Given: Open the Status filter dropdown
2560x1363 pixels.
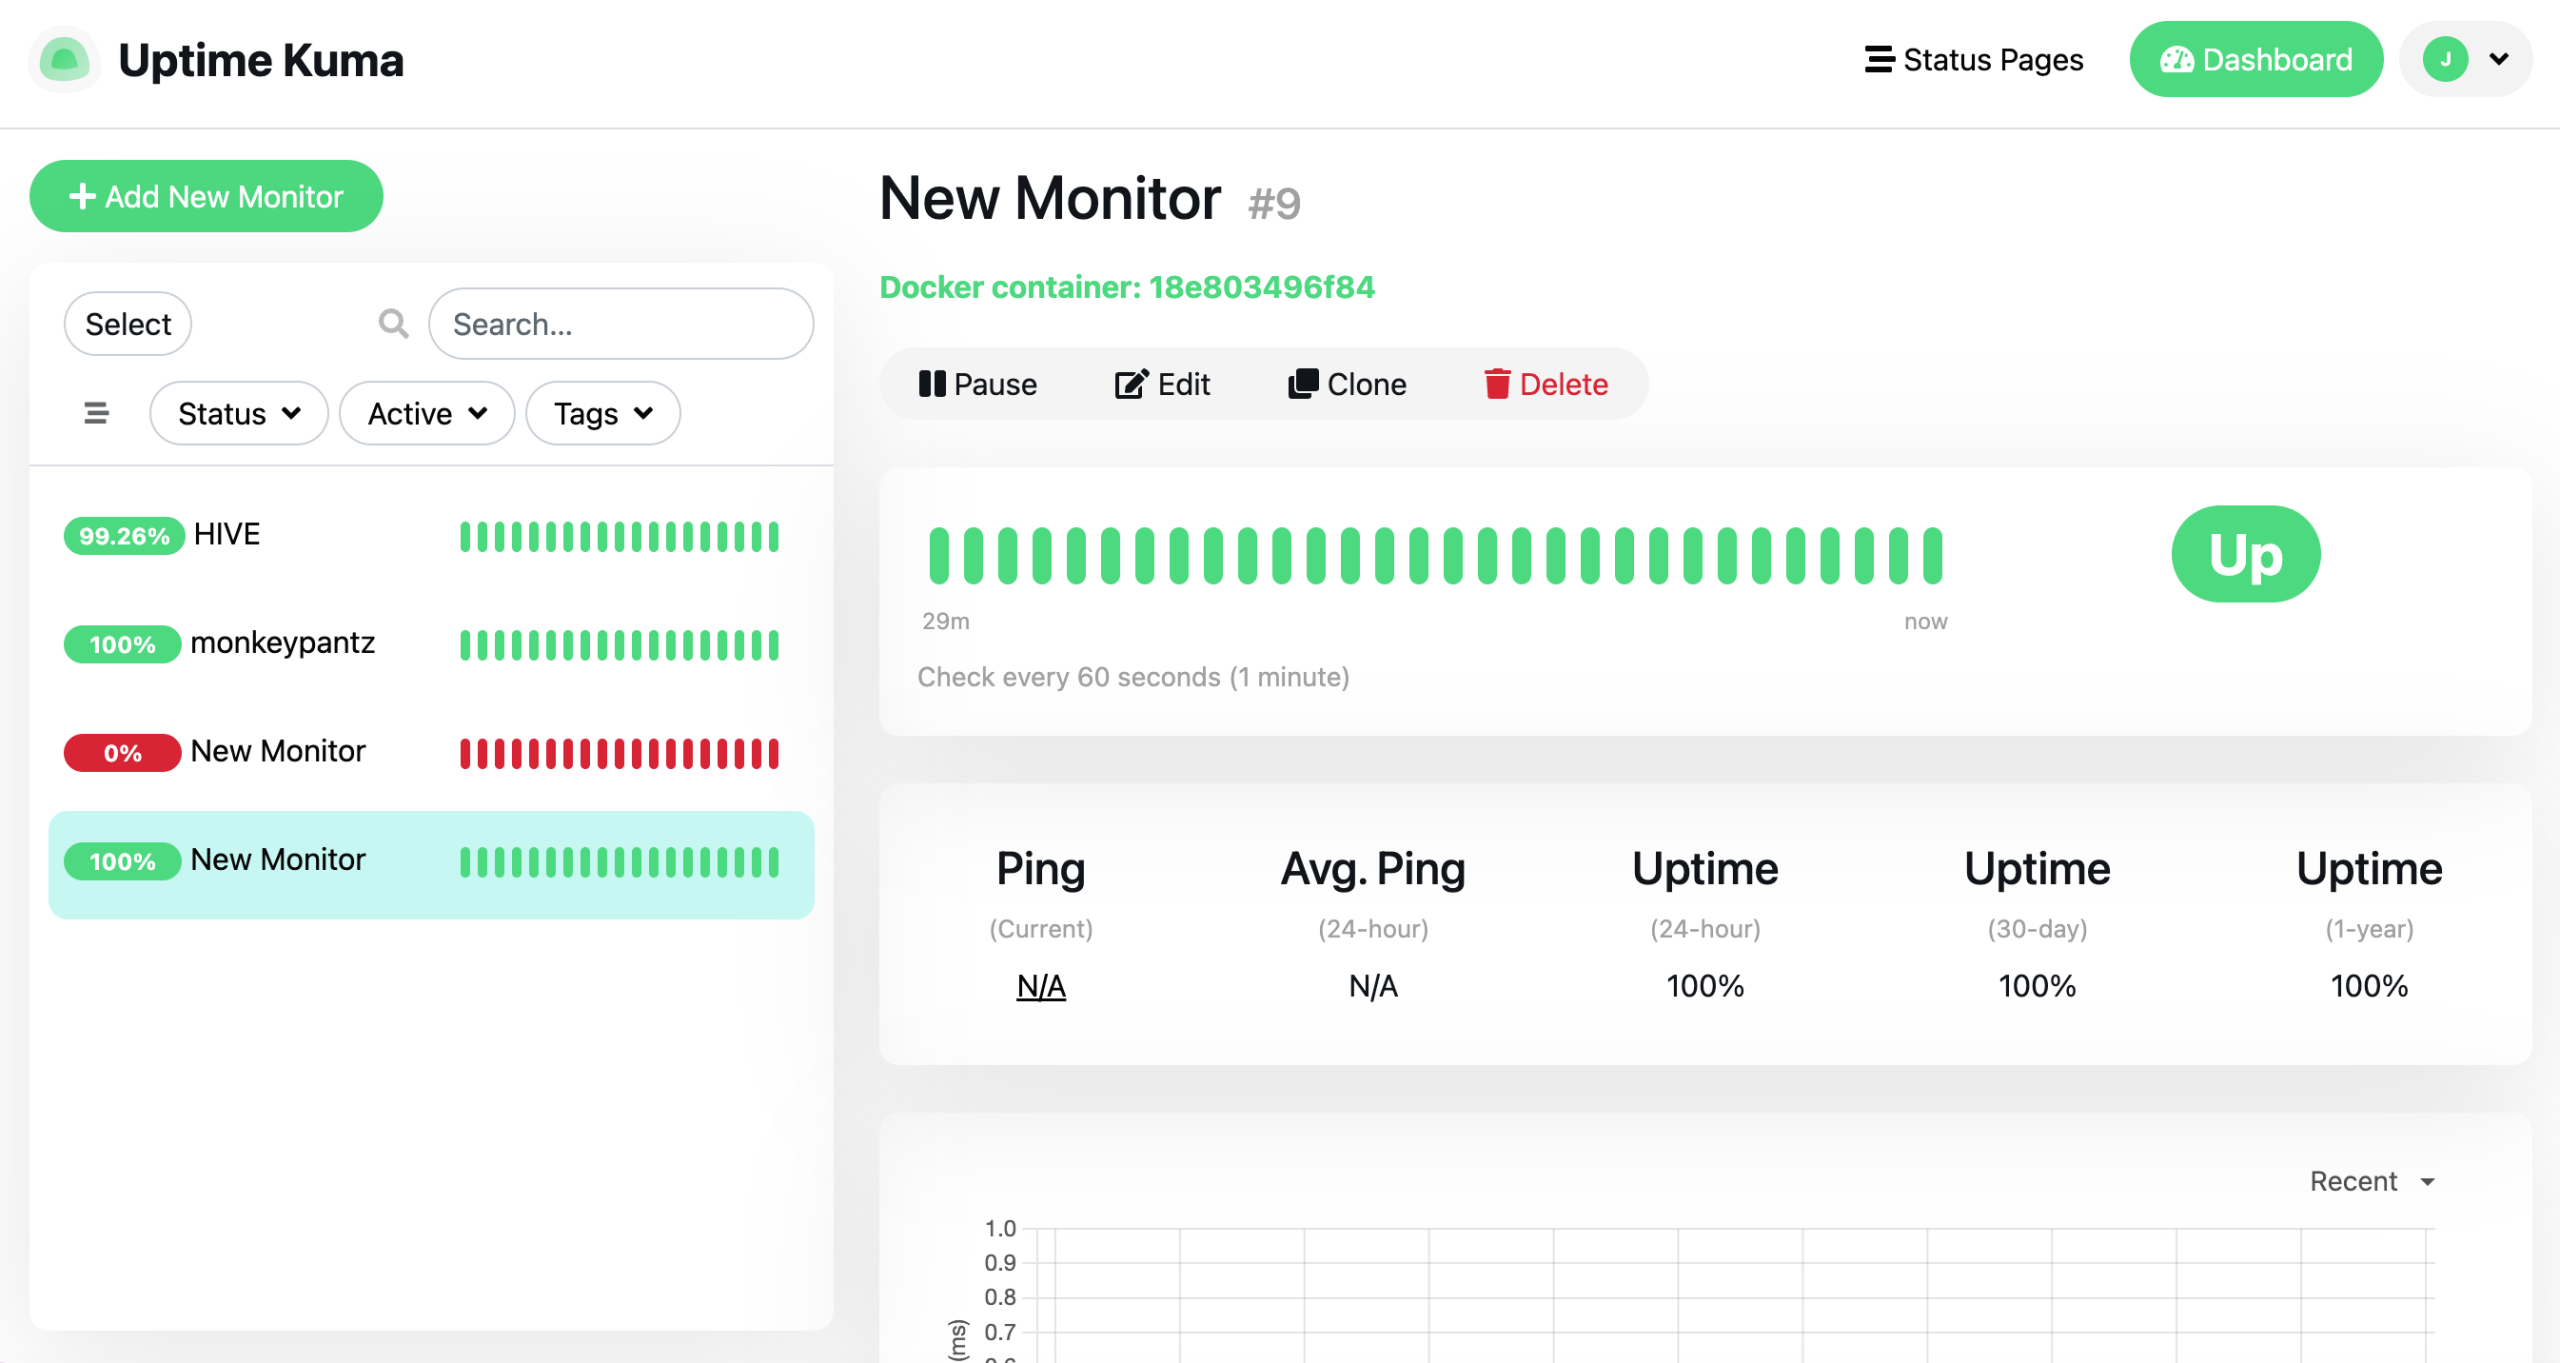Looking at the screenshot, I should tap(239, 413).
